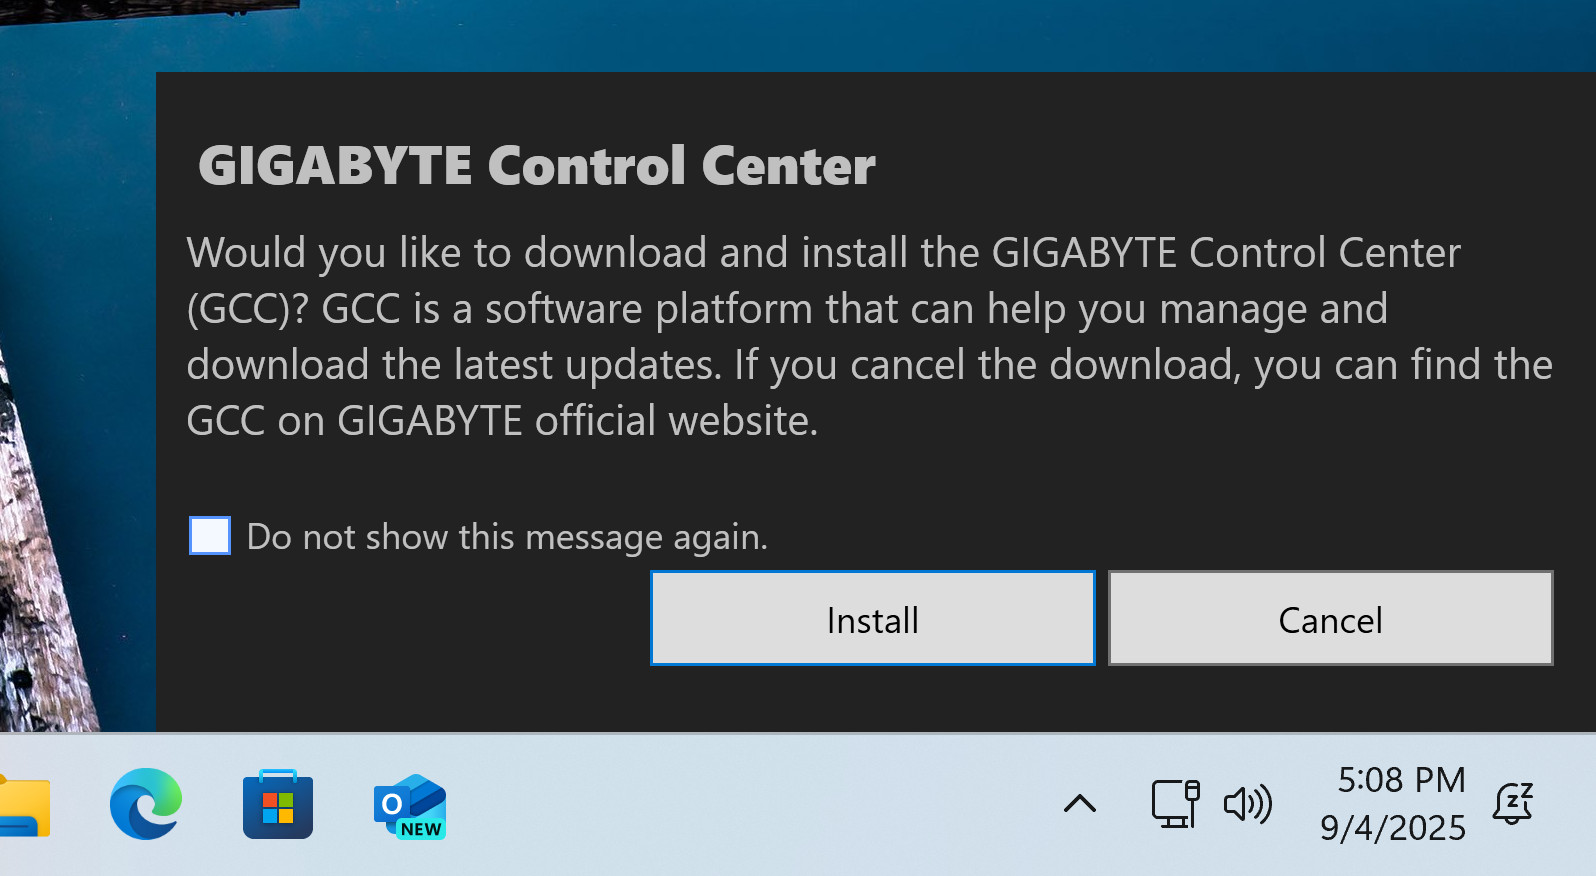Click the 'GIGABYTE Control Center' dialog title
The width and height of the screenshot is (1596, 876).
pos(537,166)
